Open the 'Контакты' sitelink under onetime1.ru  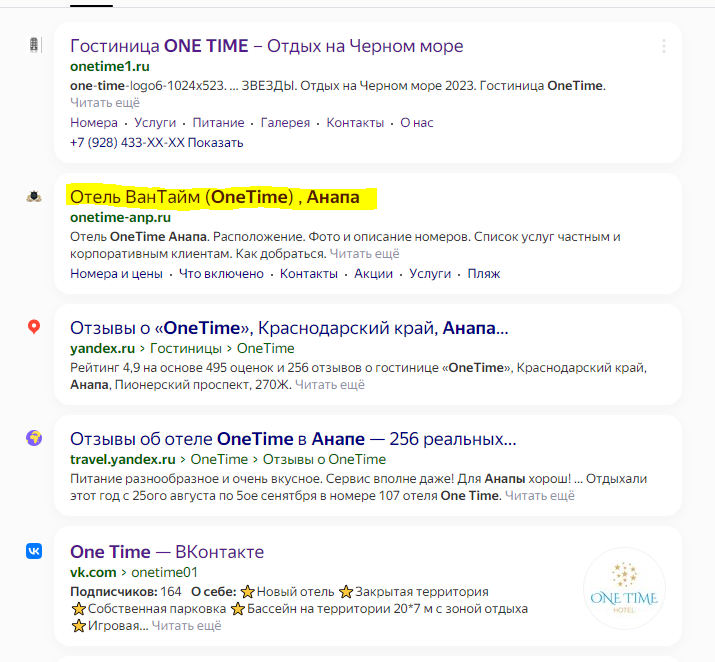tap(355, 123)
